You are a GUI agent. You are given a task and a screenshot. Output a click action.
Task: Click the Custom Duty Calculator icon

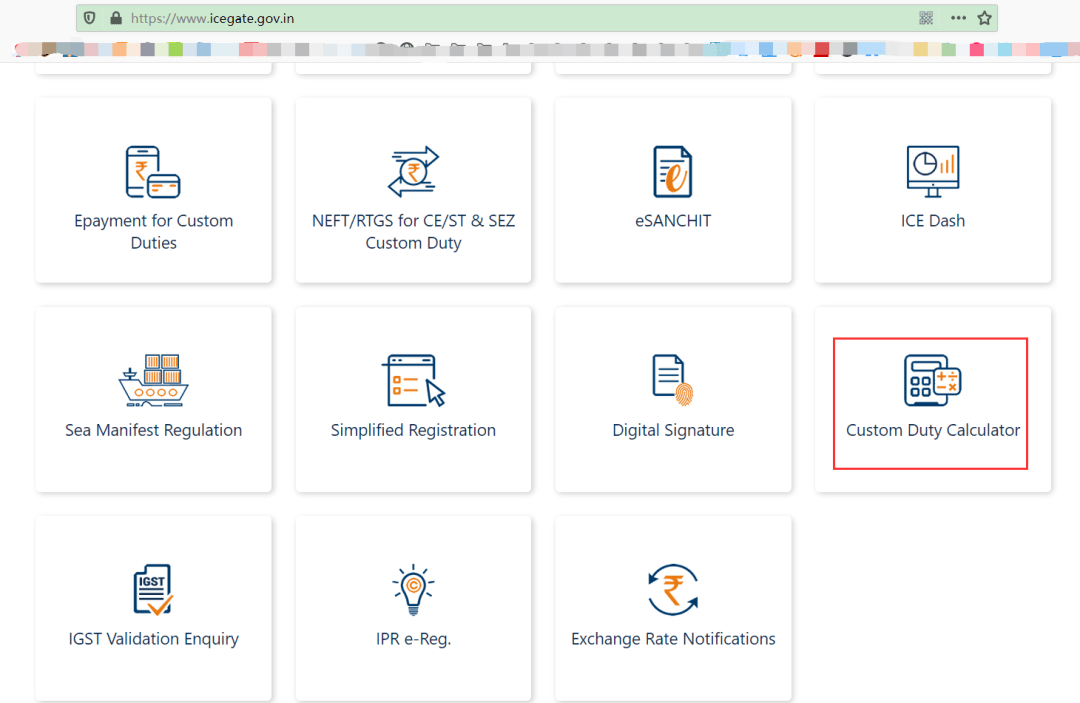click(932, 380)
